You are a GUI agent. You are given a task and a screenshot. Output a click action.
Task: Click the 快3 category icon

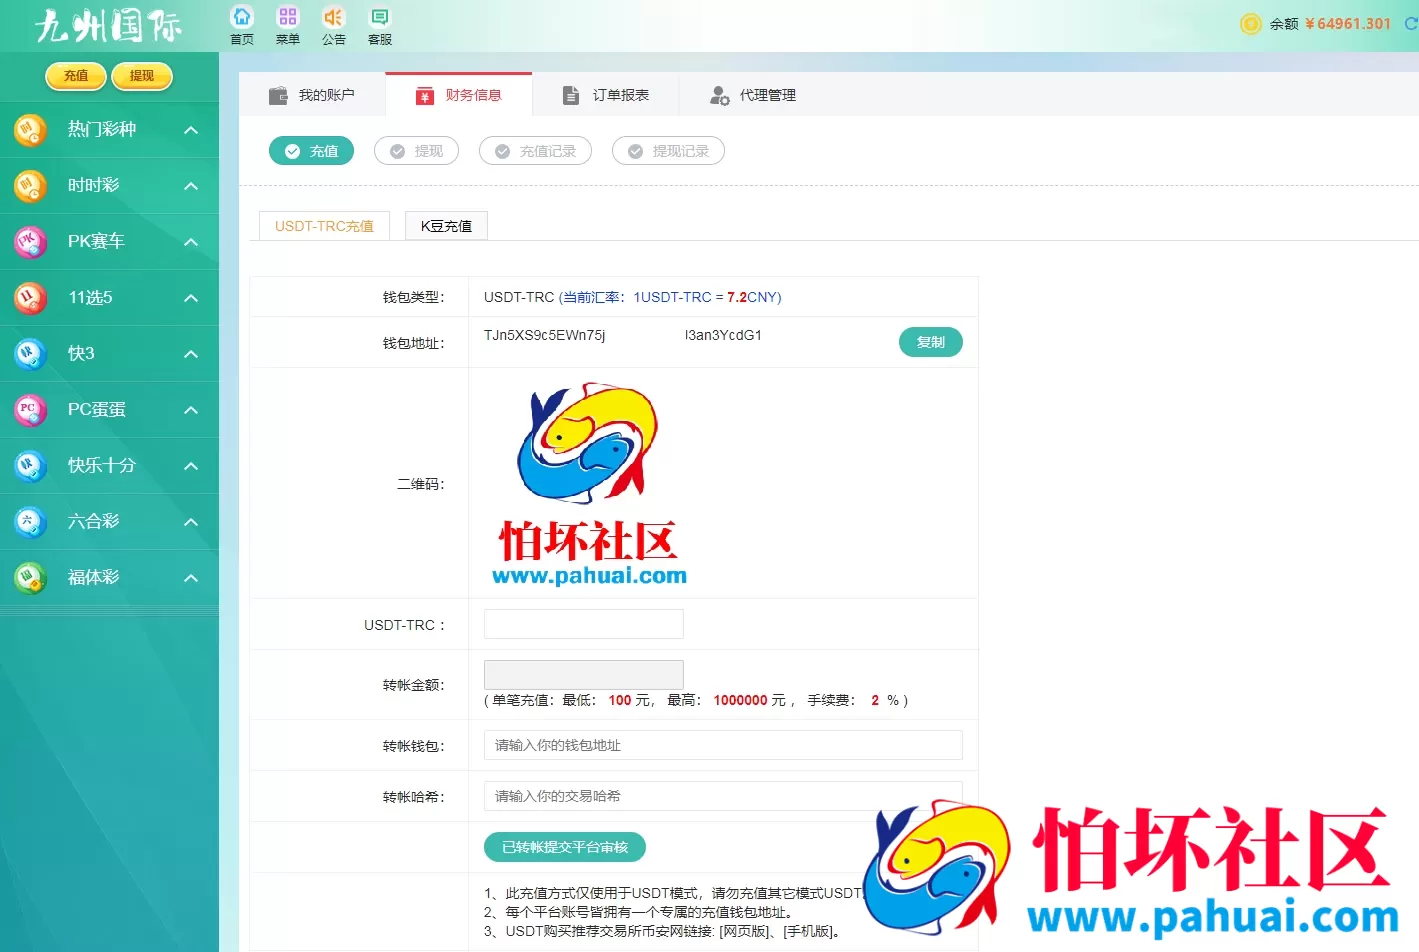coord(30,354)
